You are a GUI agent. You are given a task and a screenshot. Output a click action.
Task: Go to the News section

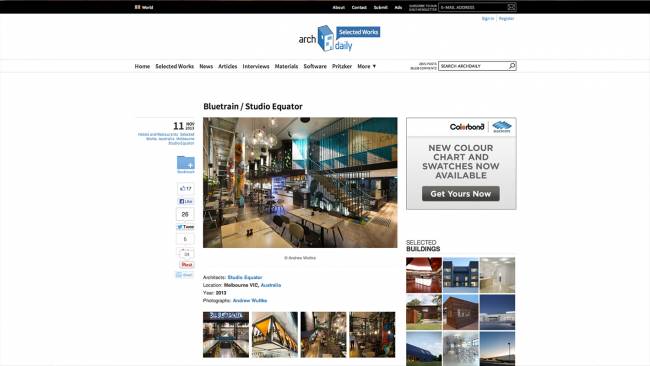point(206,66)
